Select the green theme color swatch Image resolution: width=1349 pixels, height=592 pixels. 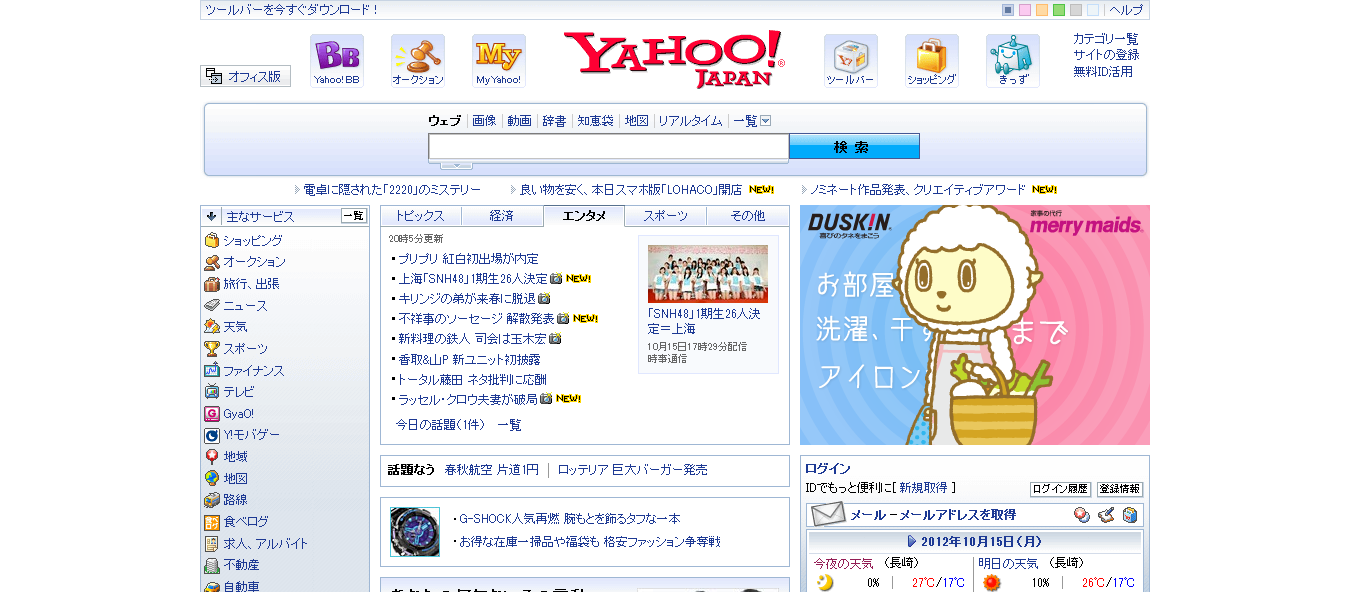tap(1059, 10)
